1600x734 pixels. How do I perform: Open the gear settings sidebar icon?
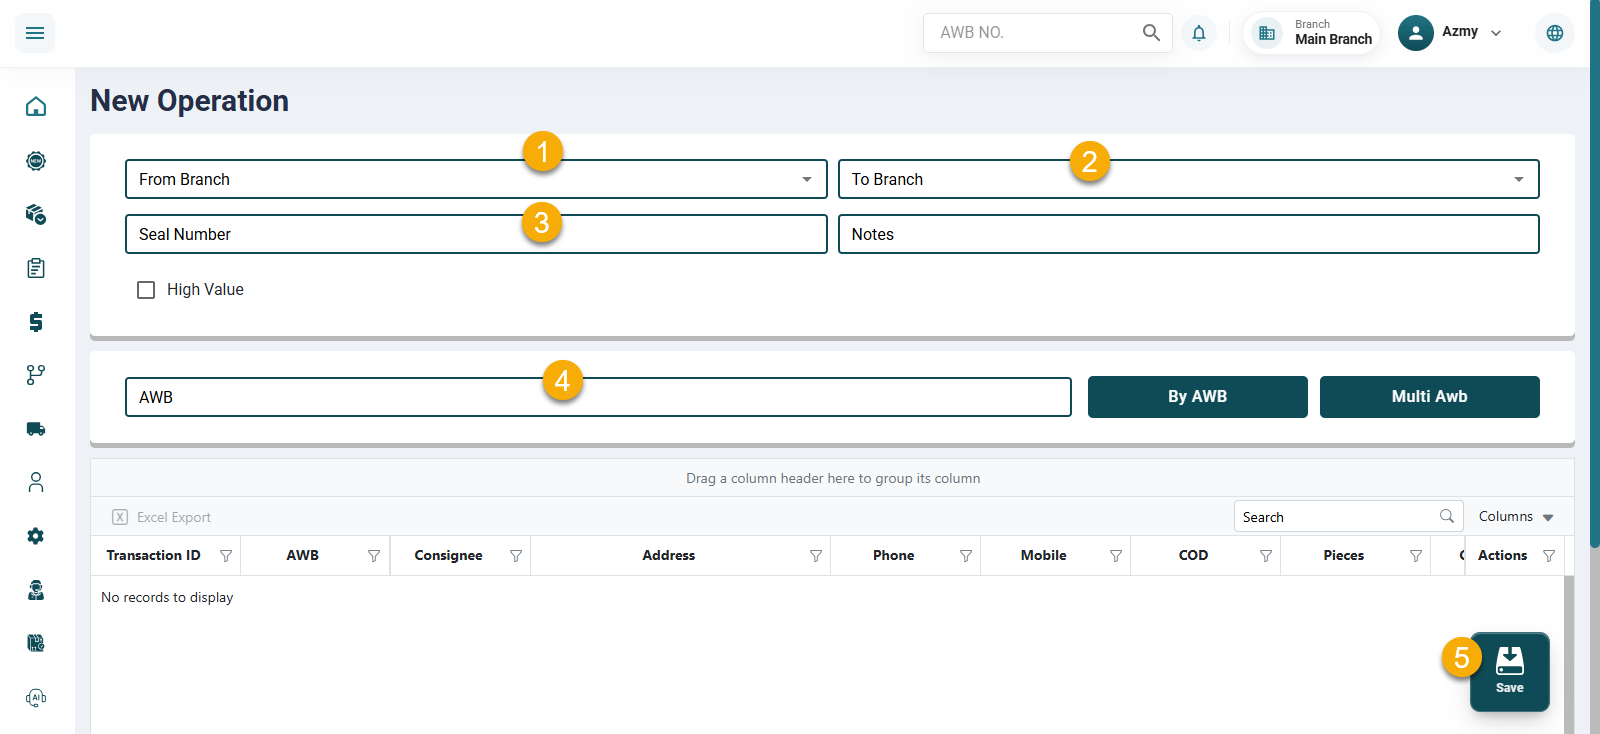(x=36, y=536)
